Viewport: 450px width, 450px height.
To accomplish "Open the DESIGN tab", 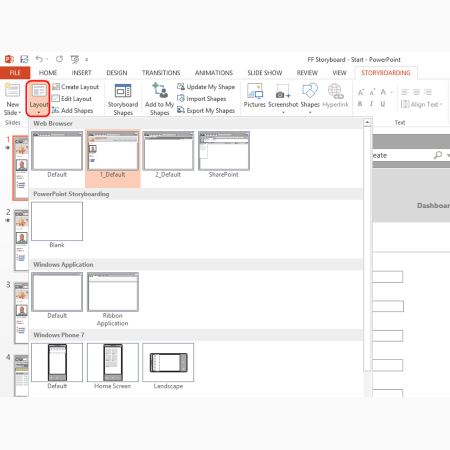I will (117, 73).
